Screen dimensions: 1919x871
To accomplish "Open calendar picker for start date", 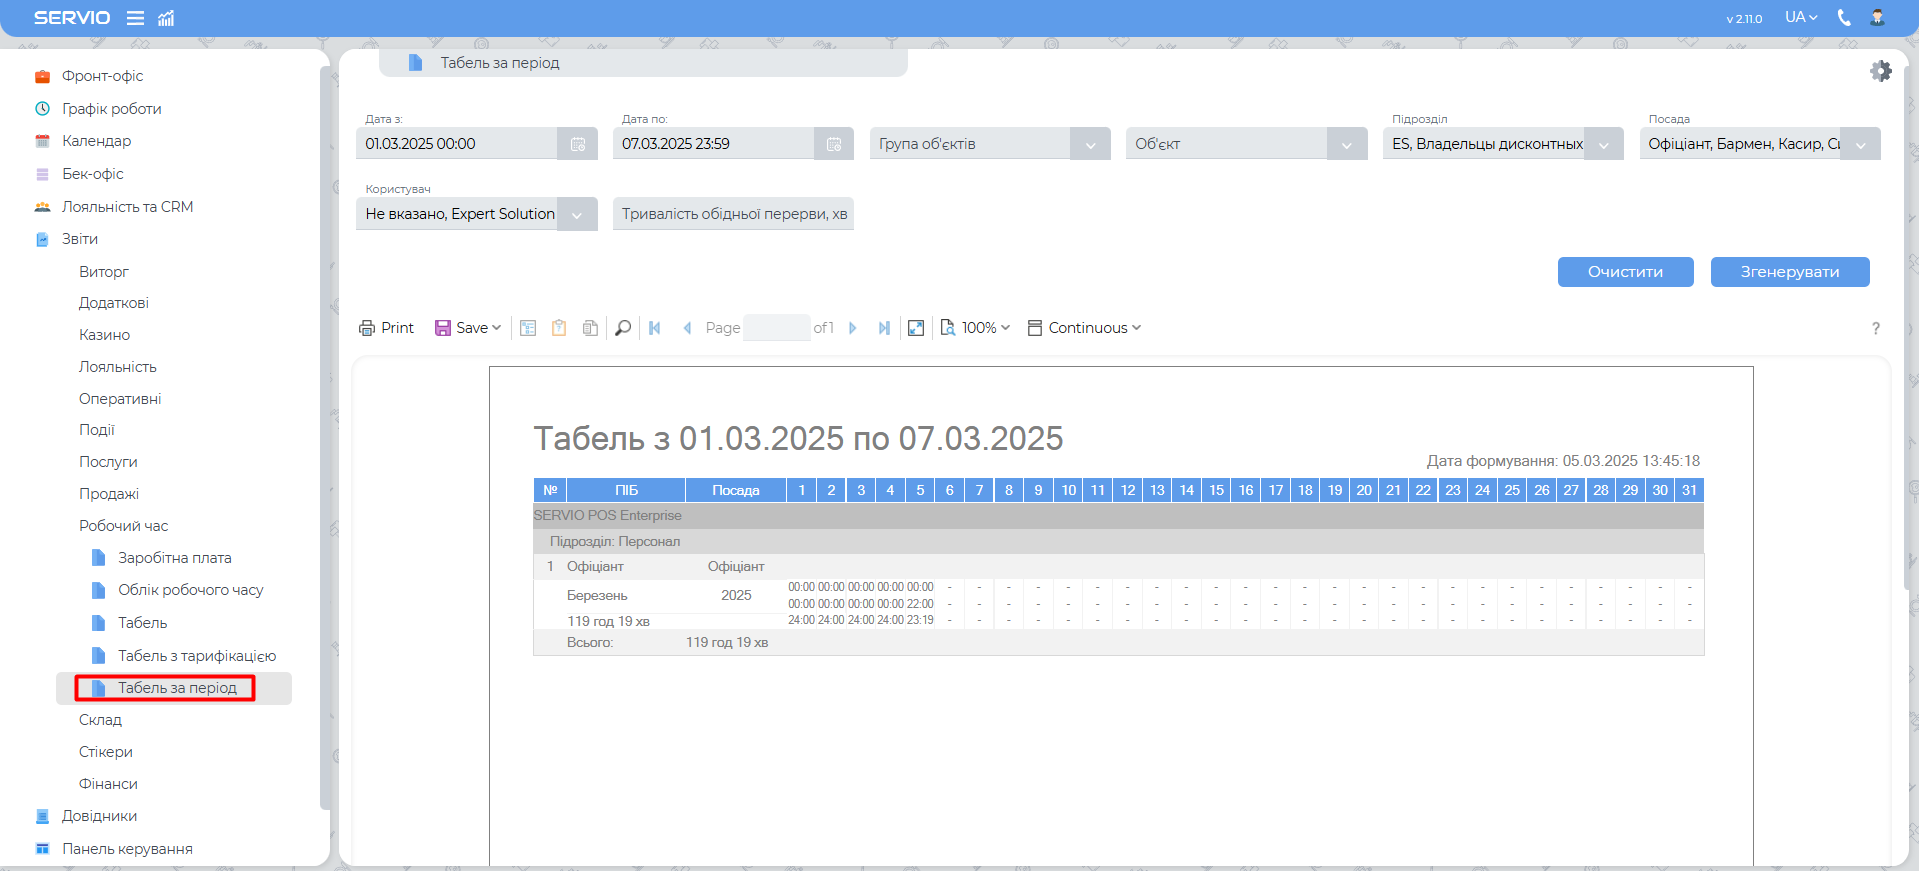I will [x=577, y=144].
